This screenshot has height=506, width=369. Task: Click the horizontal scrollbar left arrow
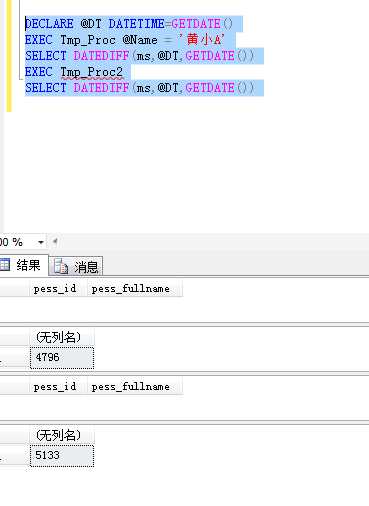pyautogui.click(x=55, y=241)
